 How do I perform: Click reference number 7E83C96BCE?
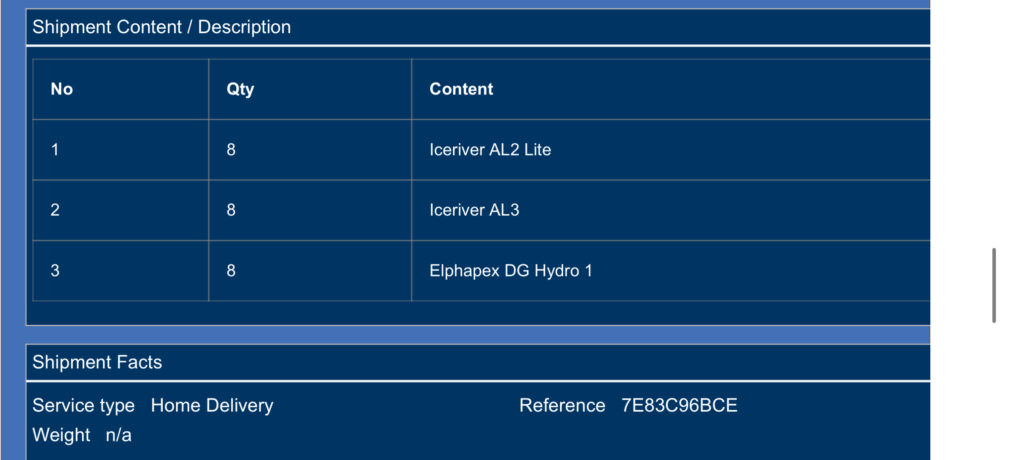[679, 406]
